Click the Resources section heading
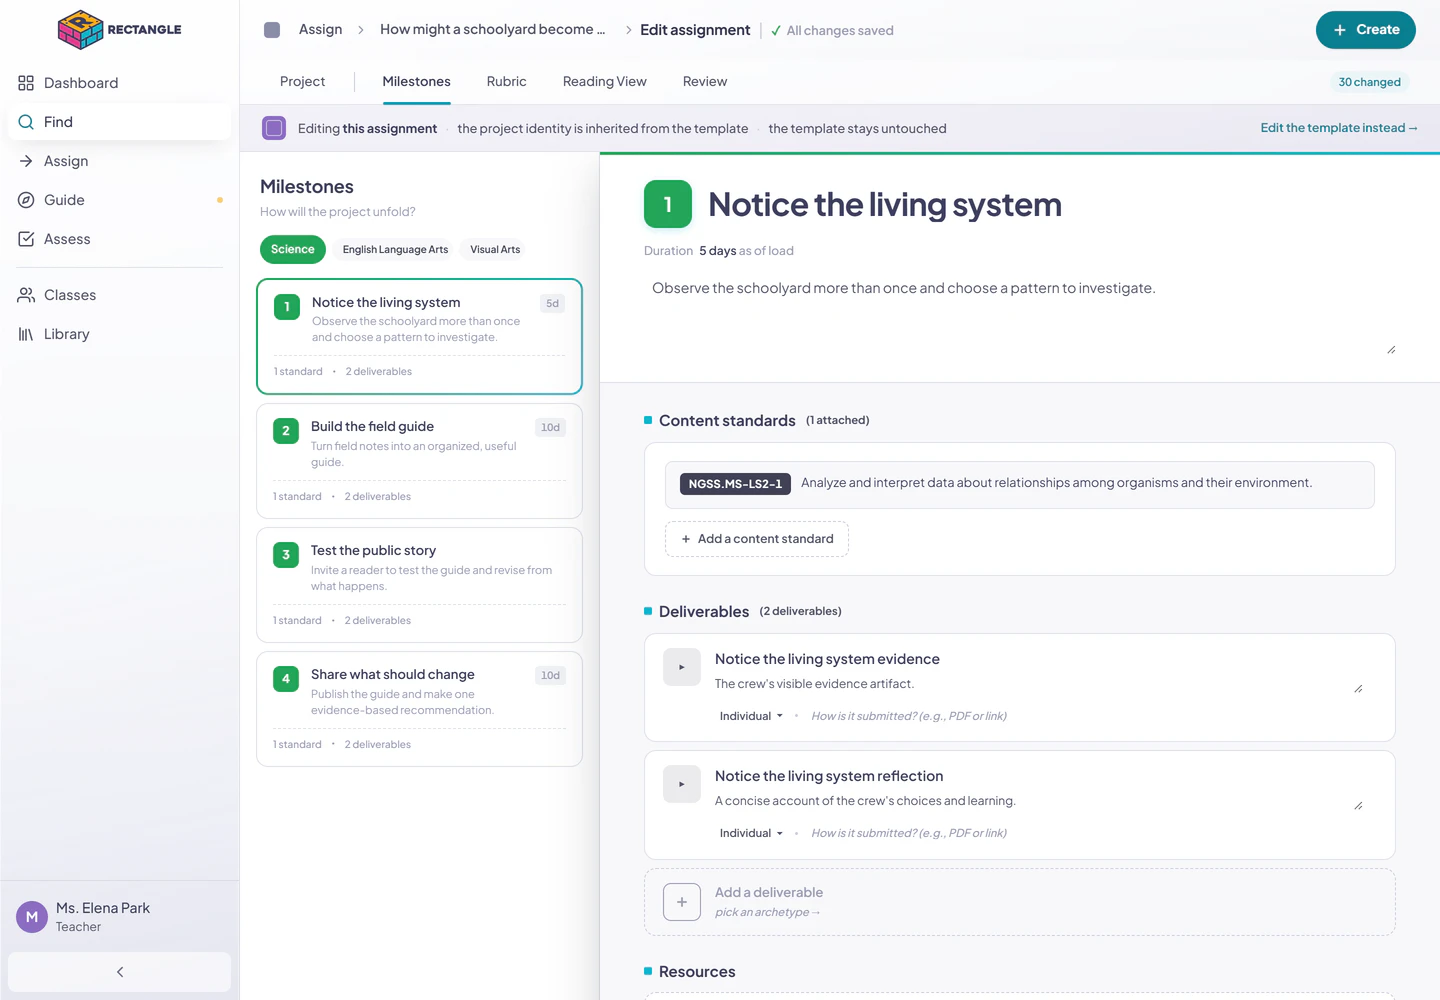Image resolution: width=1440 pixels, height=1000 pixels. pos(697,972)
